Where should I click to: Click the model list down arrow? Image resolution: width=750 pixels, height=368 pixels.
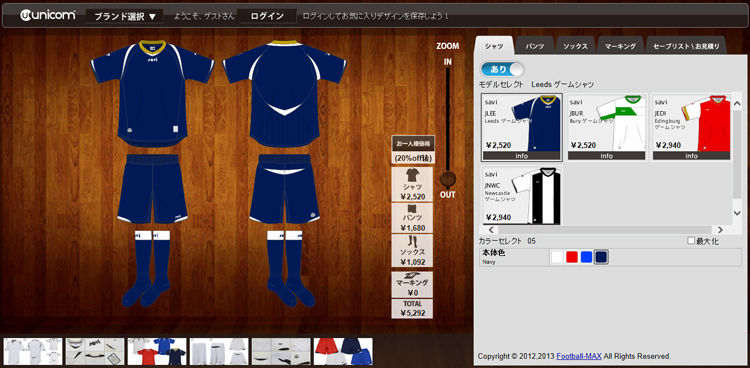point(737,212)
